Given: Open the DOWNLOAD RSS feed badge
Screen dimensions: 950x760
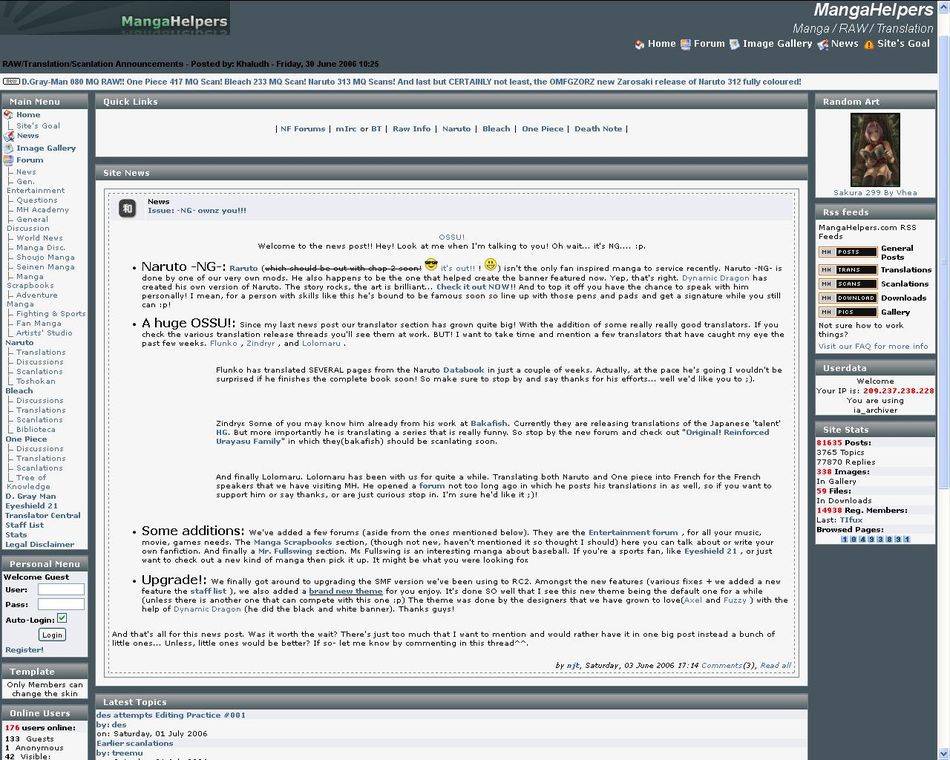Looking at the screenshot, I should coord(848,298).
